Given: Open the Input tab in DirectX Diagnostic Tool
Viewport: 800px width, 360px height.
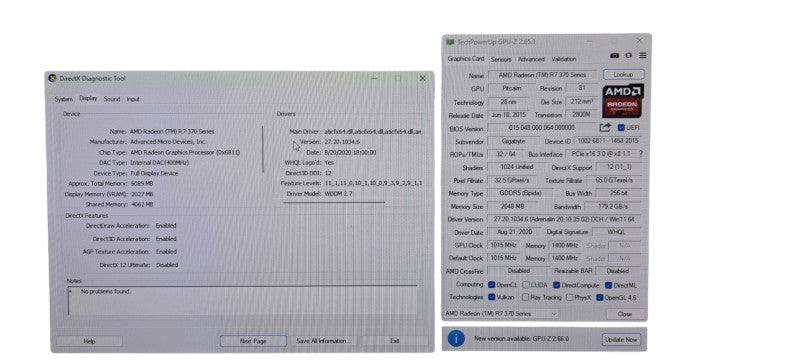Looking at the screenshot, I should [133, 99].
